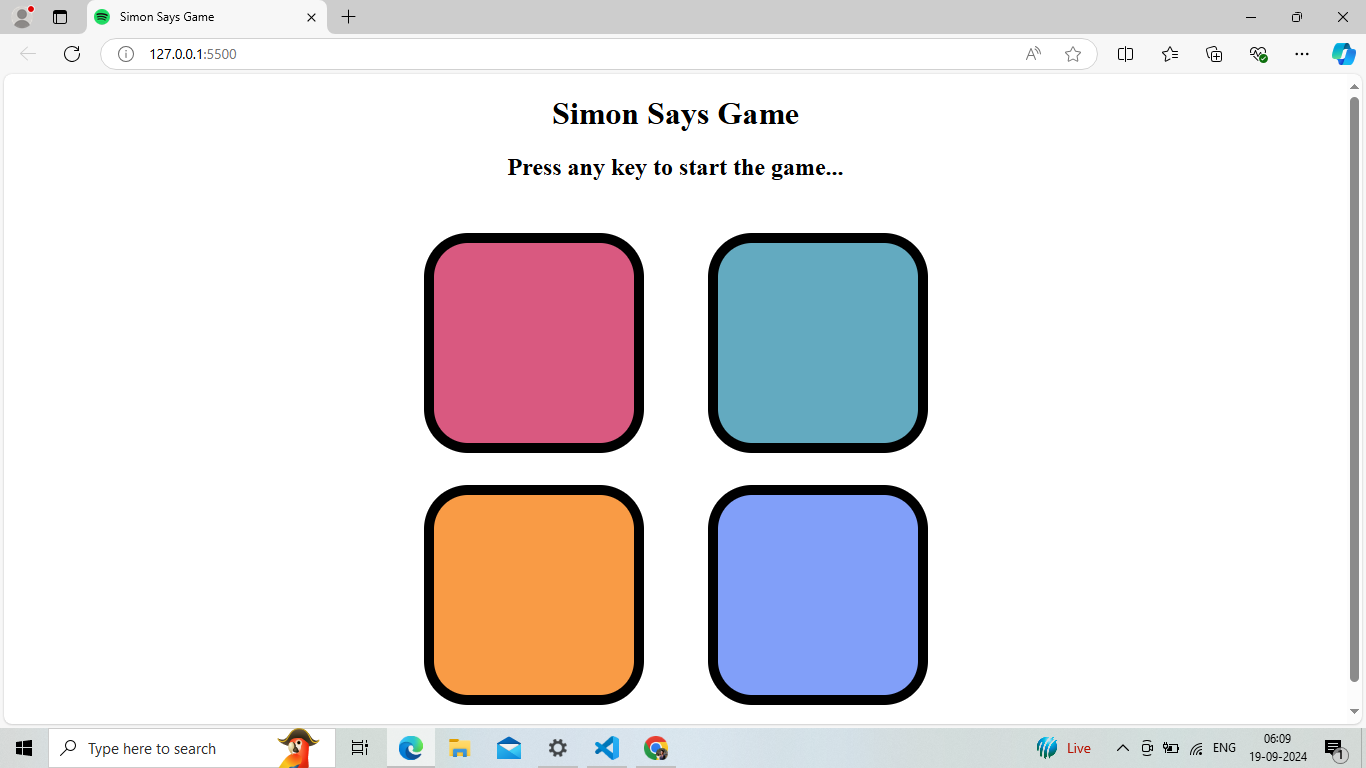Click the pink Simon game square

(534, 342)
